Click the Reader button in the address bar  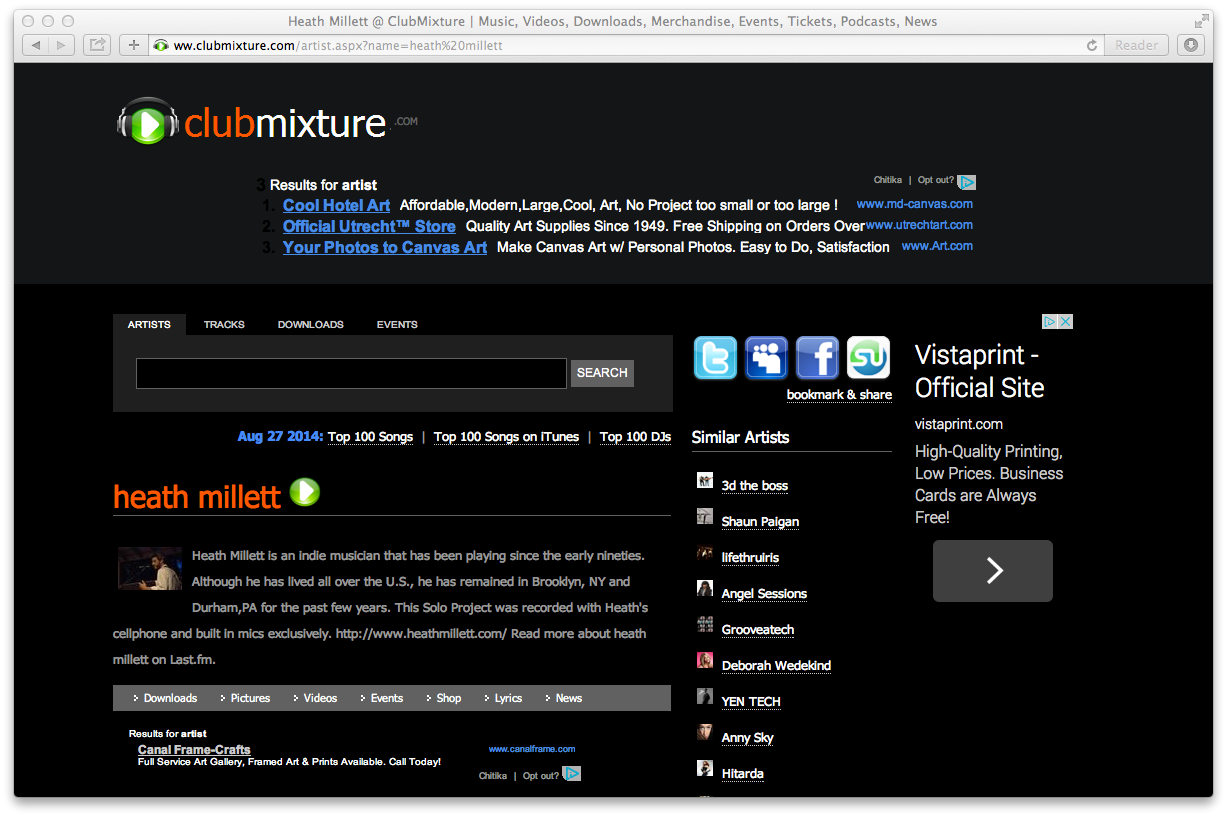click(1137, 45)
